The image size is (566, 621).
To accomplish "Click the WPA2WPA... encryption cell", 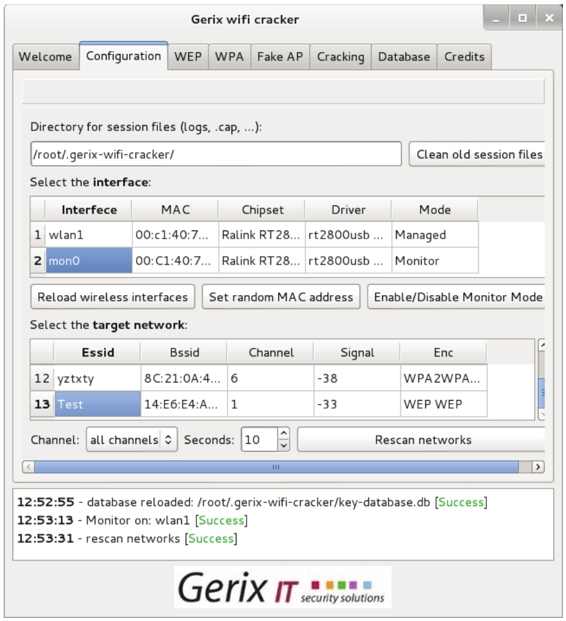I will tap(444, 378).
